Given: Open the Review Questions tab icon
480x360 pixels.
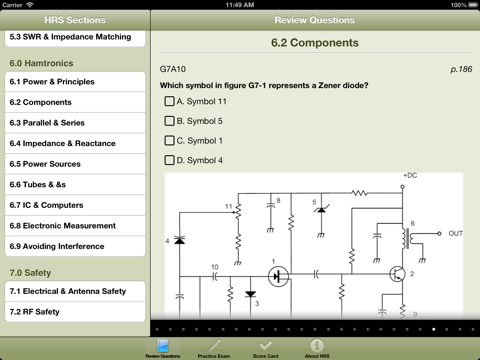Looking at the screenshot, I should click(x=163, y=346).
